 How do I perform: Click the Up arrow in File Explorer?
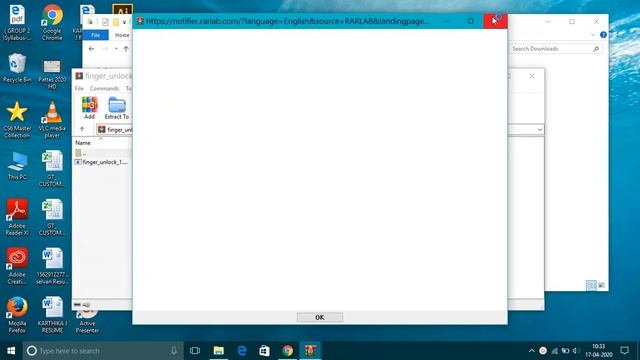click(x=126, y=49)
